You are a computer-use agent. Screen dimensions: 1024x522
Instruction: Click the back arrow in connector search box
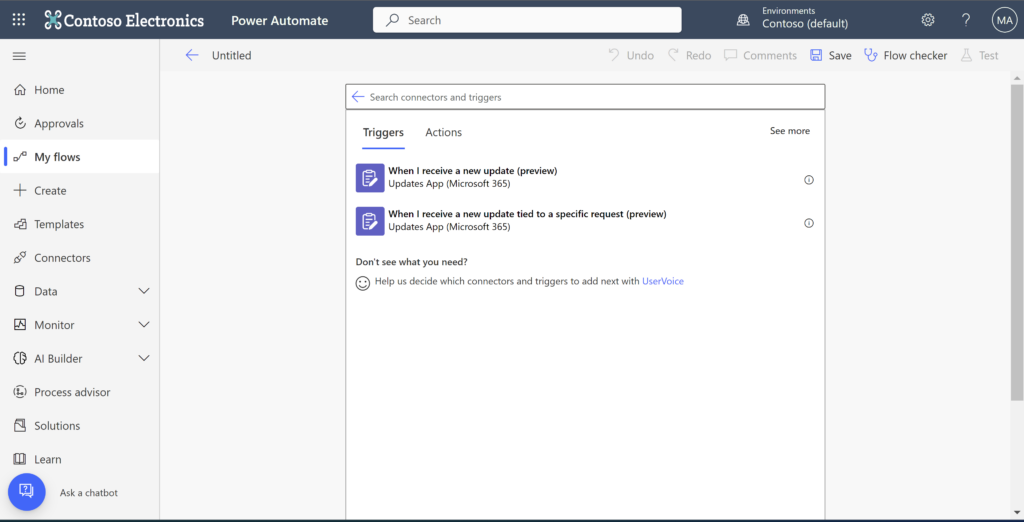point(358,97)
